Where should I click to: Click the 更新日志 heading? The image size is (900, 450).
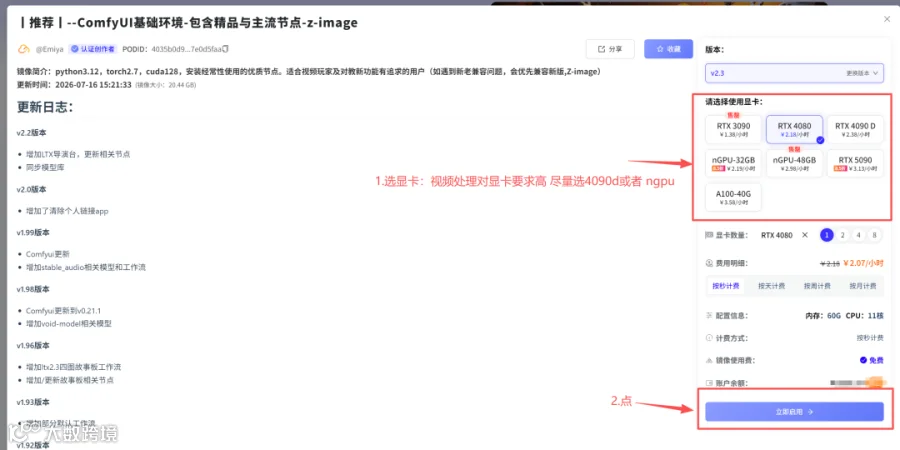click(45, 107)
